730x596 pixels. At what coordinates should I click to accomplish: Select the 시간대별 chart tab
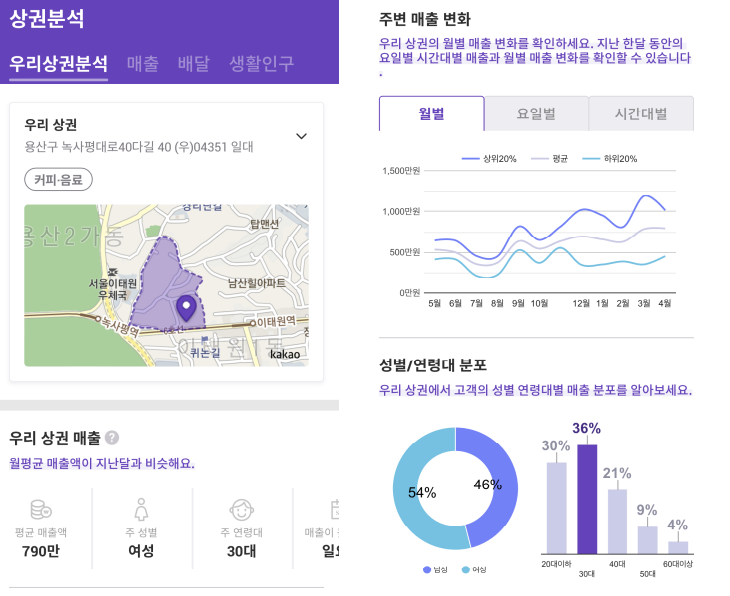641,114
